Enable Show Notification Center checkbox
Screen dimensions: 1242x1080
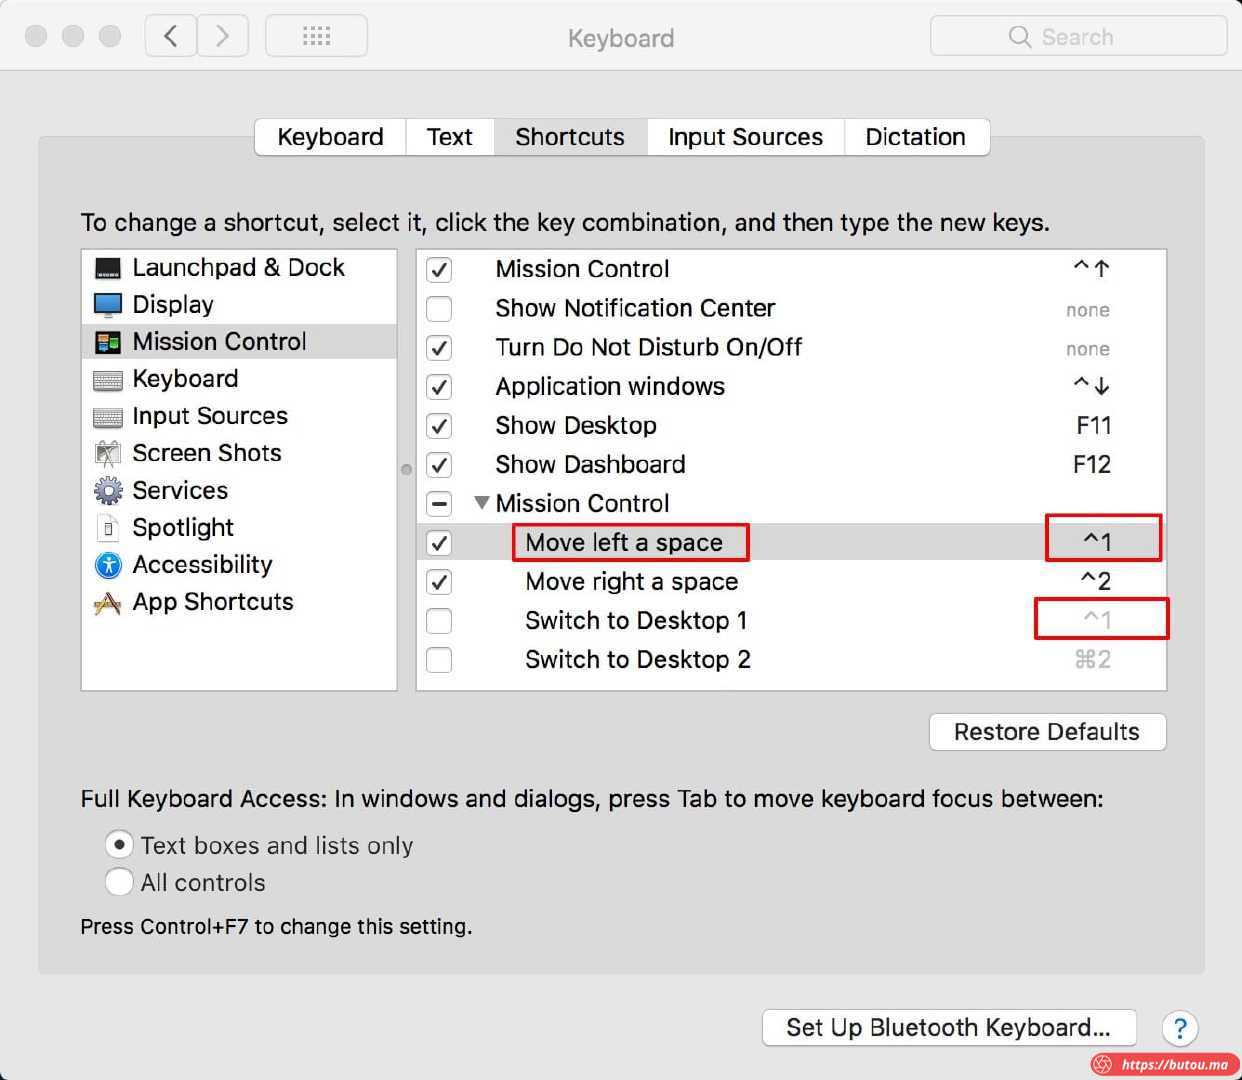tap(439, 309)
